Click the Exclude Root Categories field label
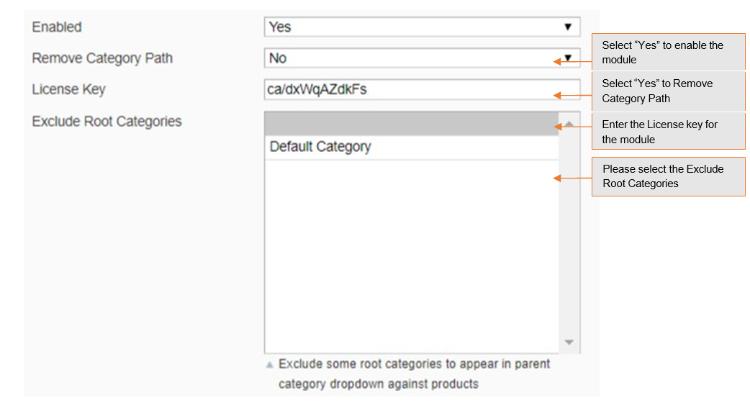The width and height of the screenshot is (750, 403). (x=106, y=122)
